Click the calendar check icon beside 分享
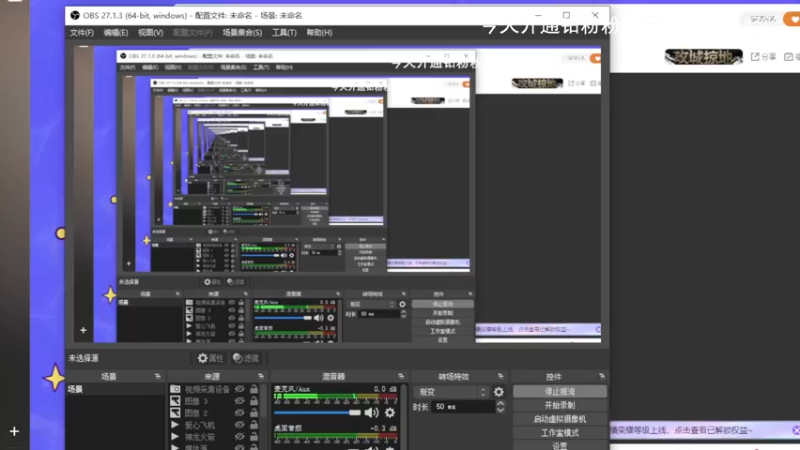This screenshot has width=800, height=450. coord(788,57)
